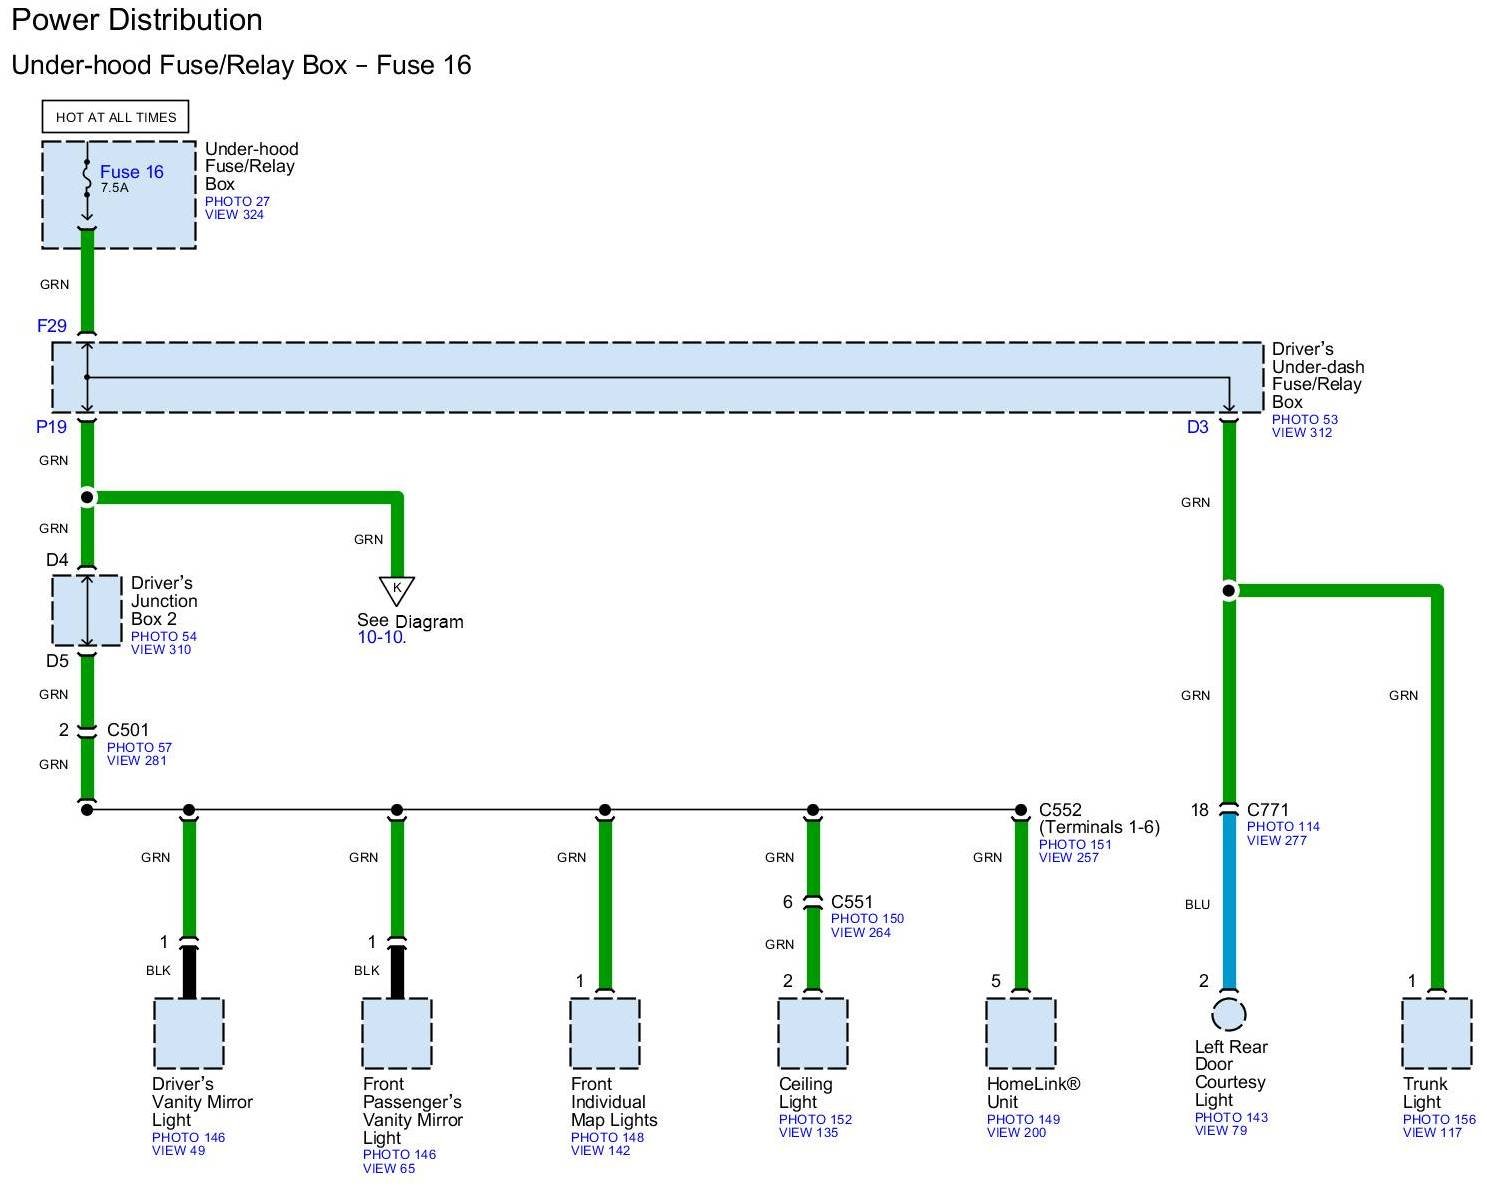
Task: Select the Trunk Light component box
Action: click(x=1436, y=1032)
